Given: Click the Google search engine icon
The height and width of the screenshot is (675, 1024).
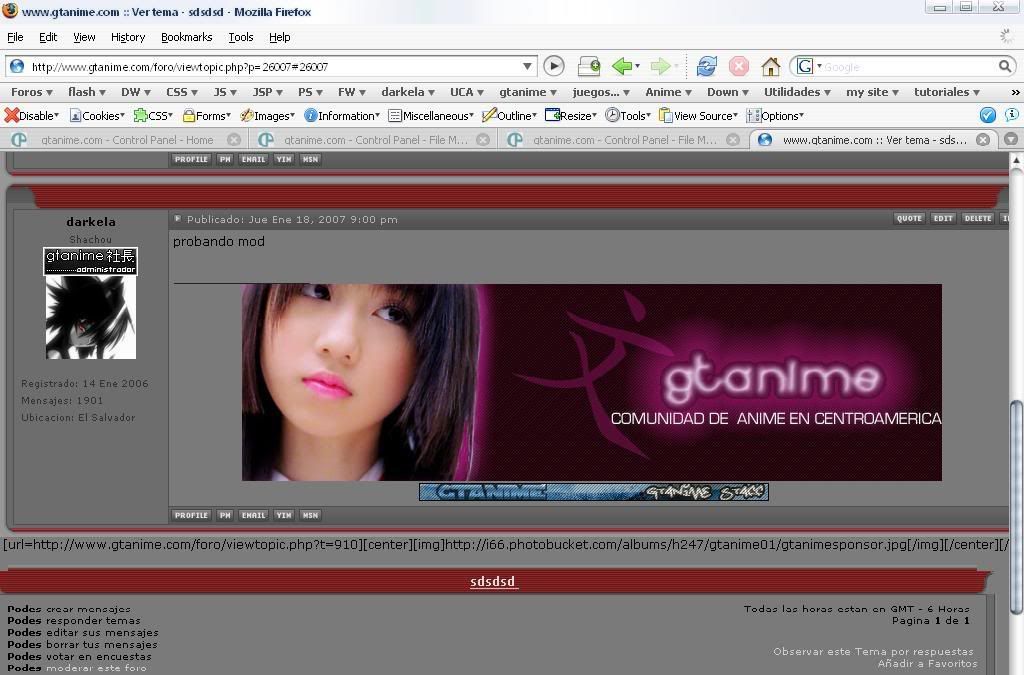Looking at the screenshot, I should pos(805,66).
